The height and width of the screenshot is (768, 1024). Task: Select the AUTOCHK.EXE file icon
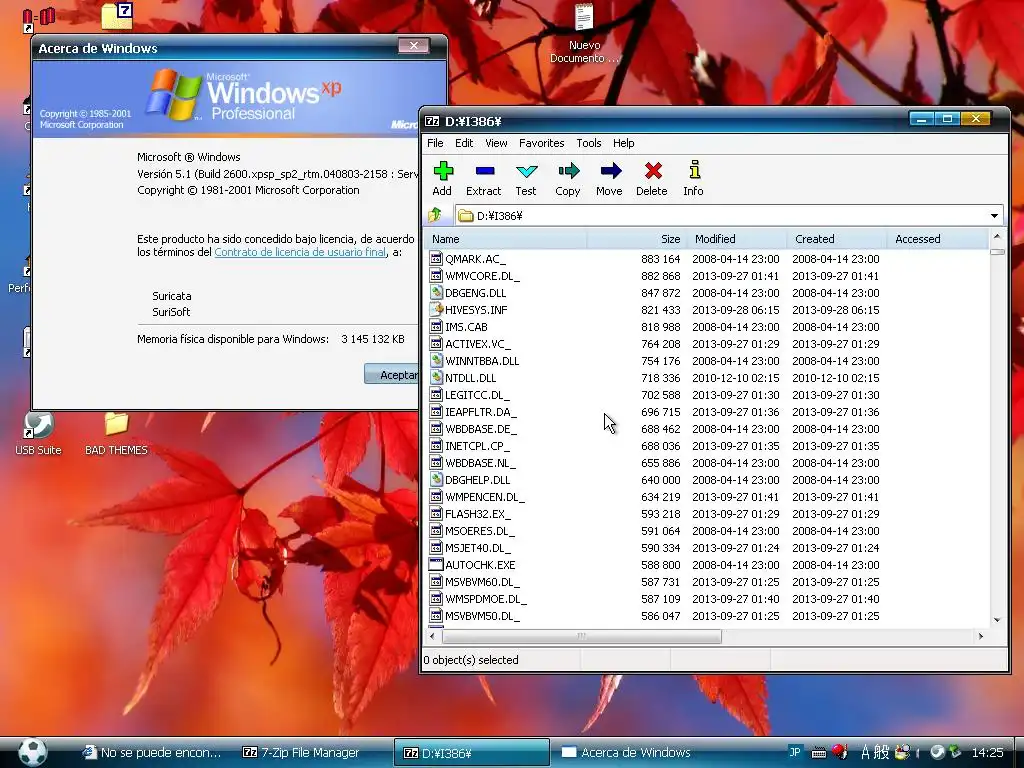[436, 564]
